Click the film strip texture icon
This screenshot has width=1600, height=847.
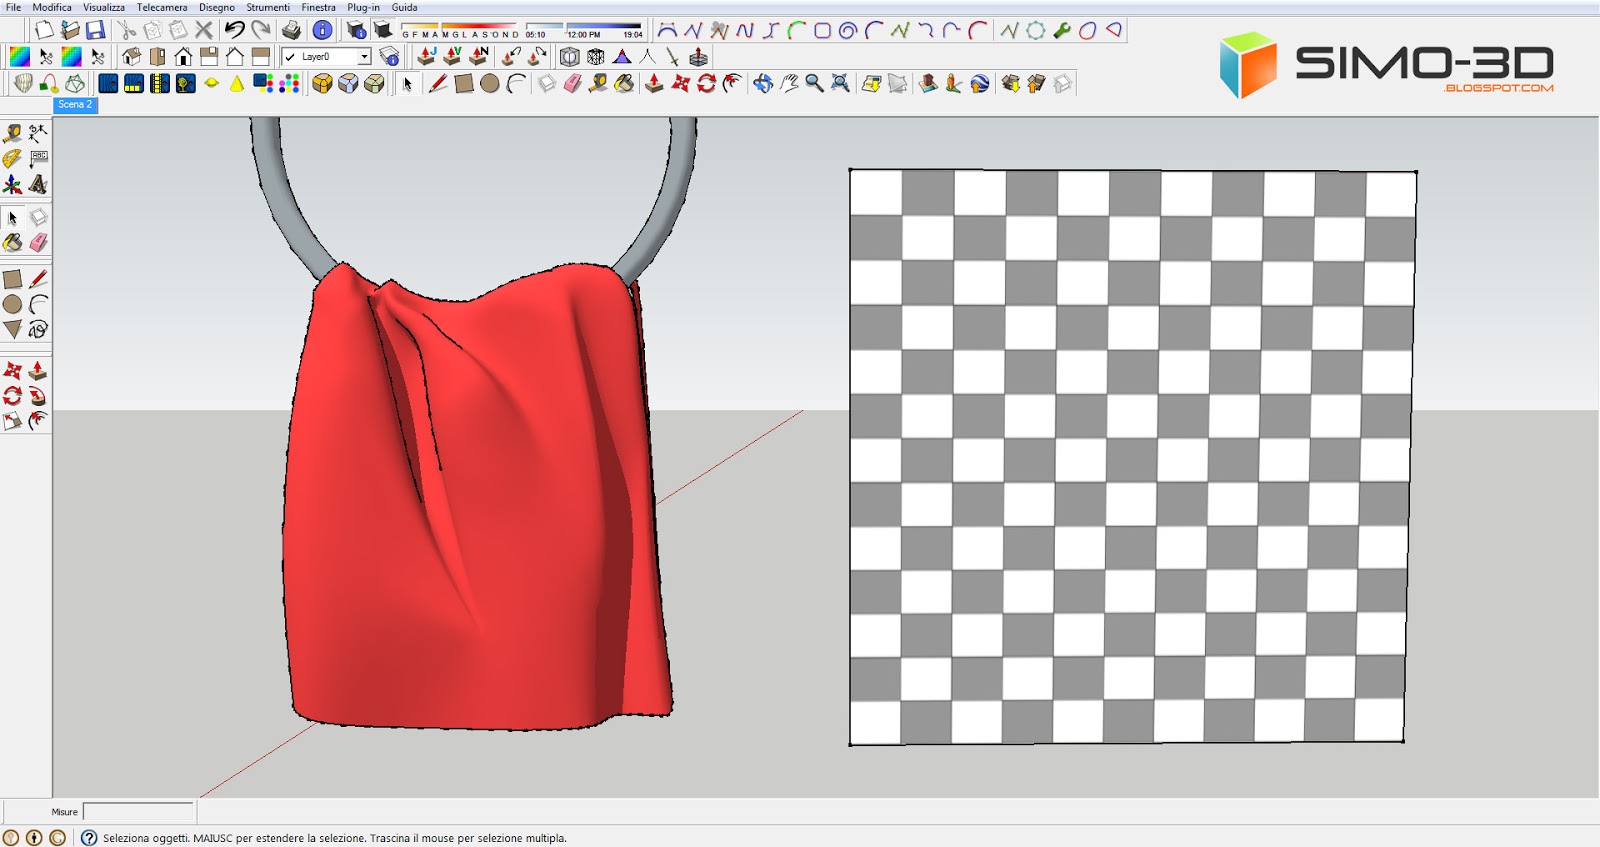tap(159, 83)
